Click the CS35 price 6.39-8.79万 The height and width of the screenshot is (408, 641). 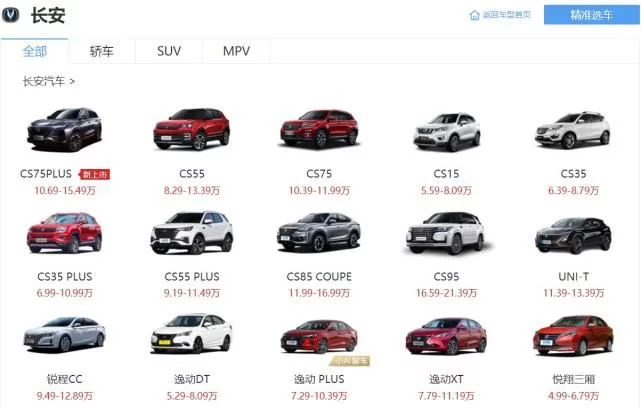pos(573,191)
